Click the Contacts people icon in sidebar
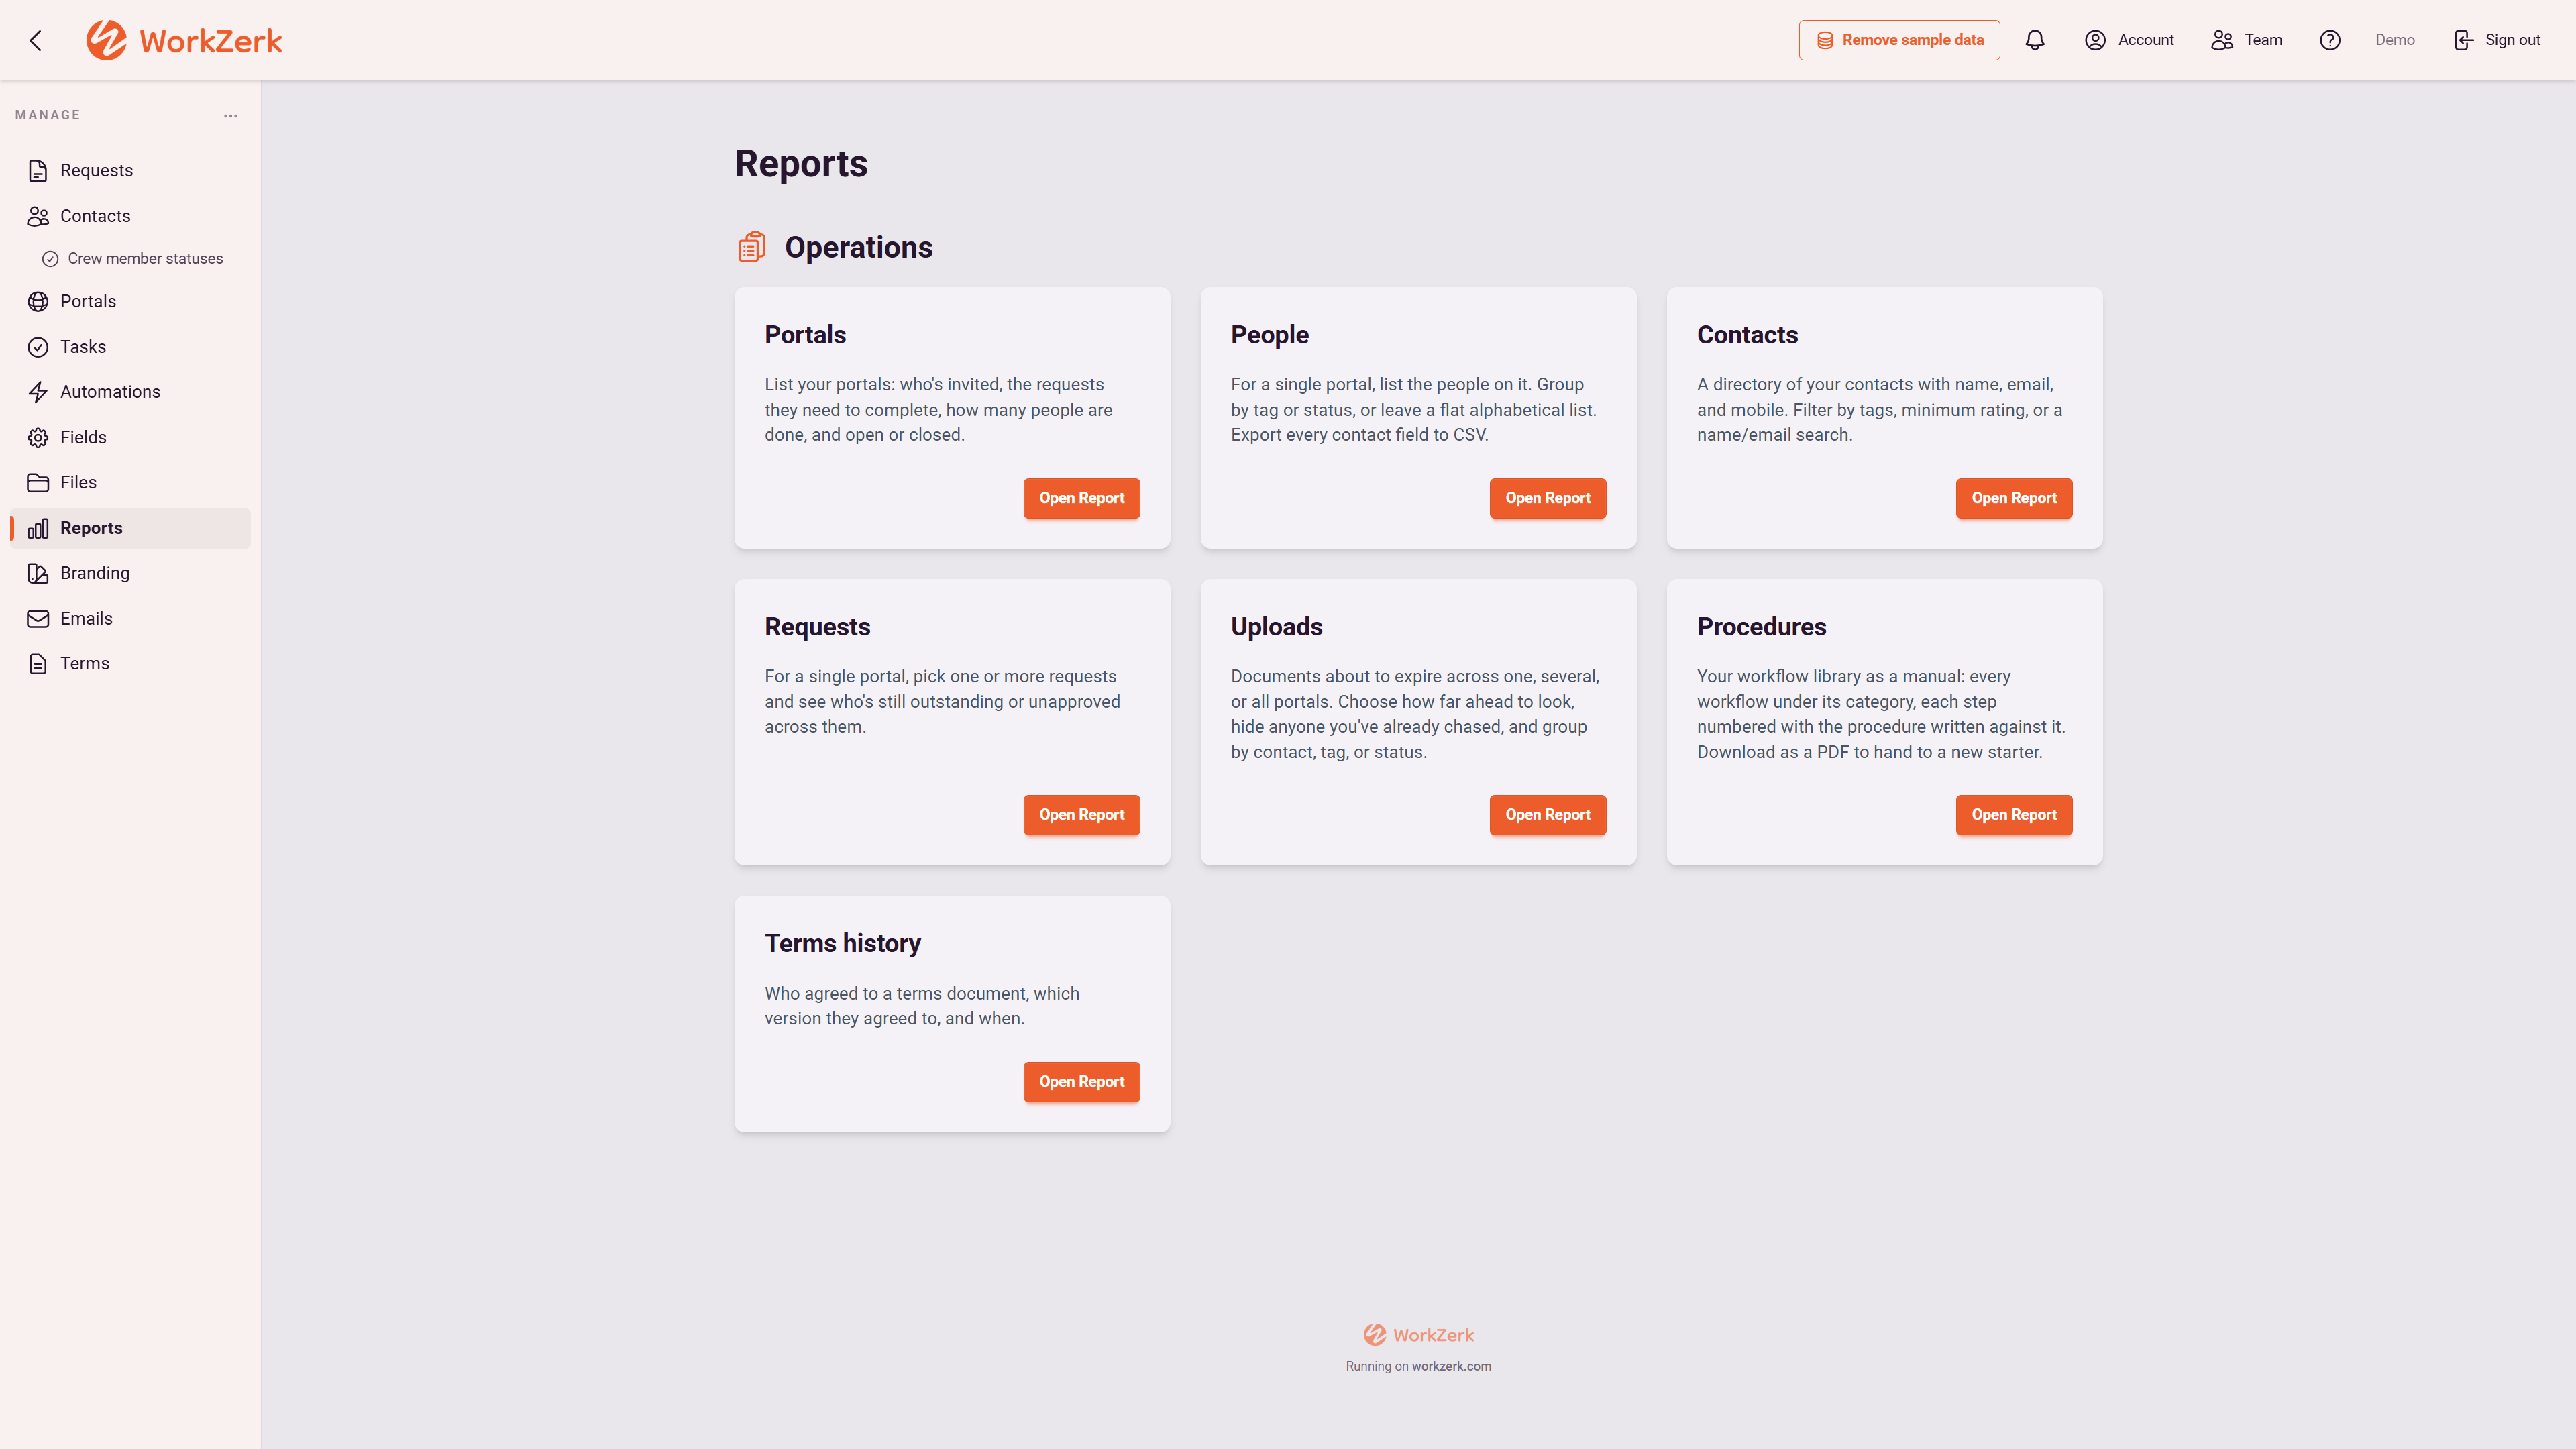The width and height of the screenshot is (2576, 1449). (x=38, y=216)
